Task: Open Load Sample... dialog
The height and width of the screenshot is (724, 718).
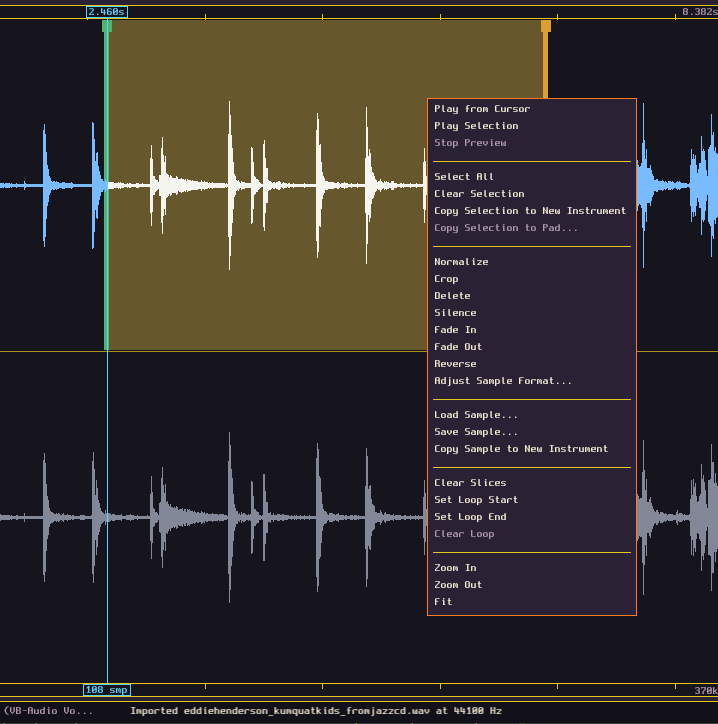Action: (x=532, y=415)
